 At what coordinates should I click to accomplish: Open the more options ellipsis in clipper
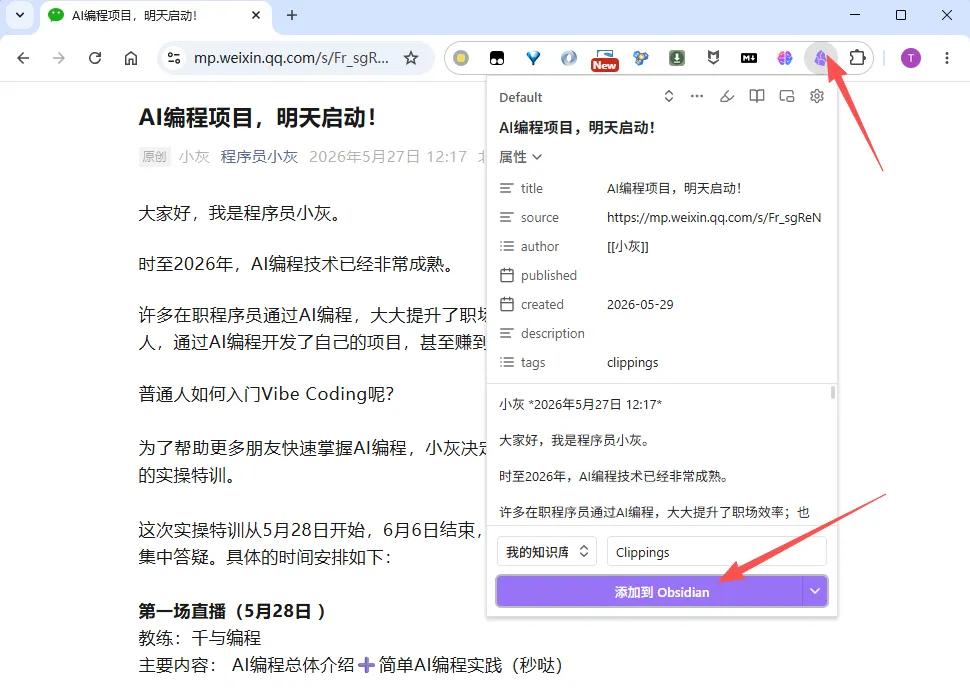coord(697,97)
